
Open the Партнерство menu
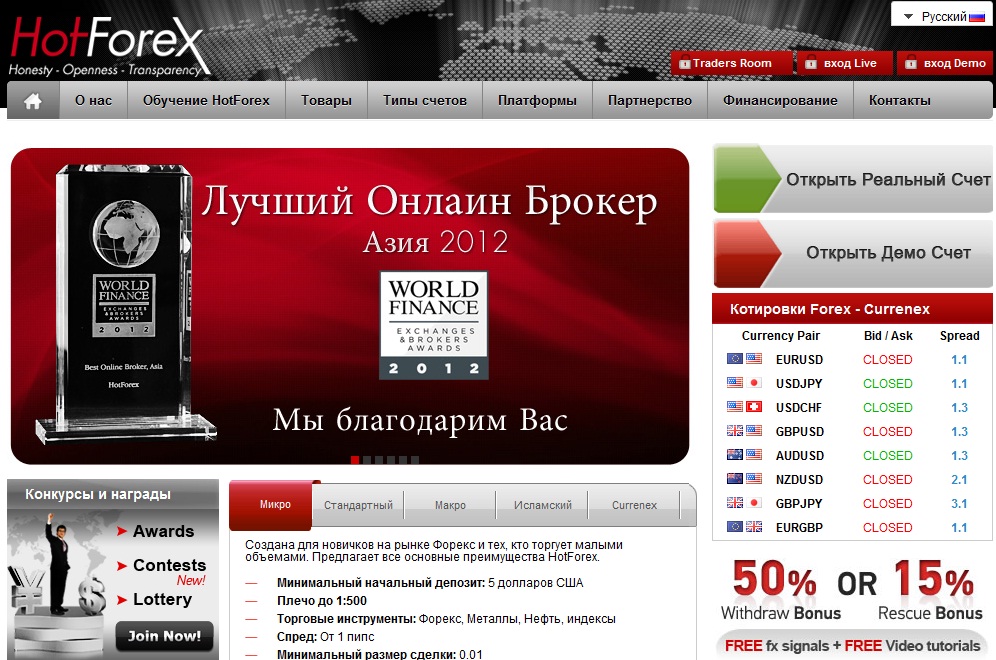(650, 100)
